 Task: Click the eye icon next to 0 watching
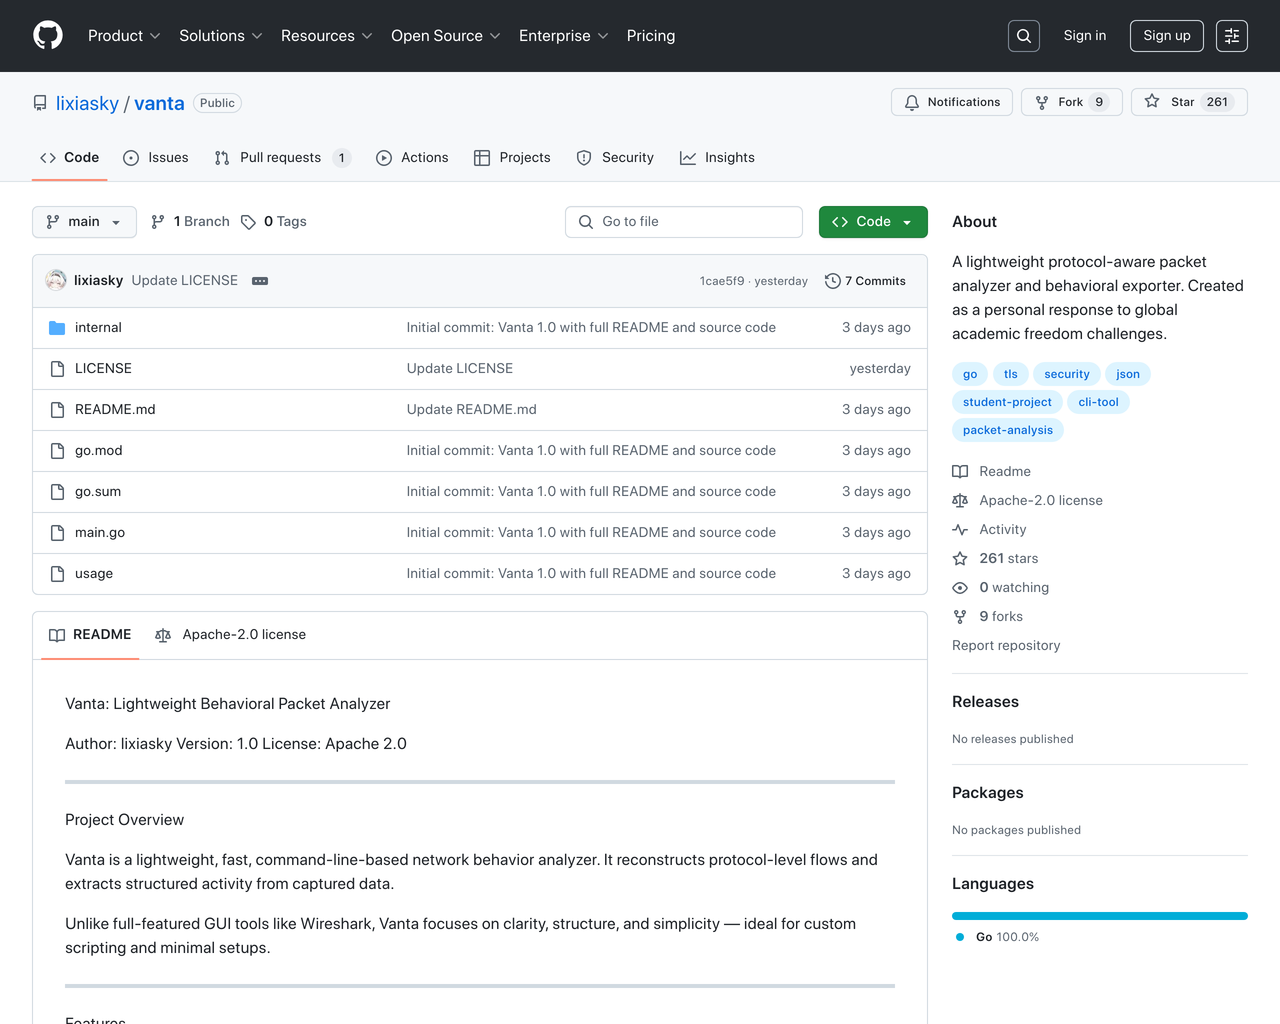click(x=960, y=588)
